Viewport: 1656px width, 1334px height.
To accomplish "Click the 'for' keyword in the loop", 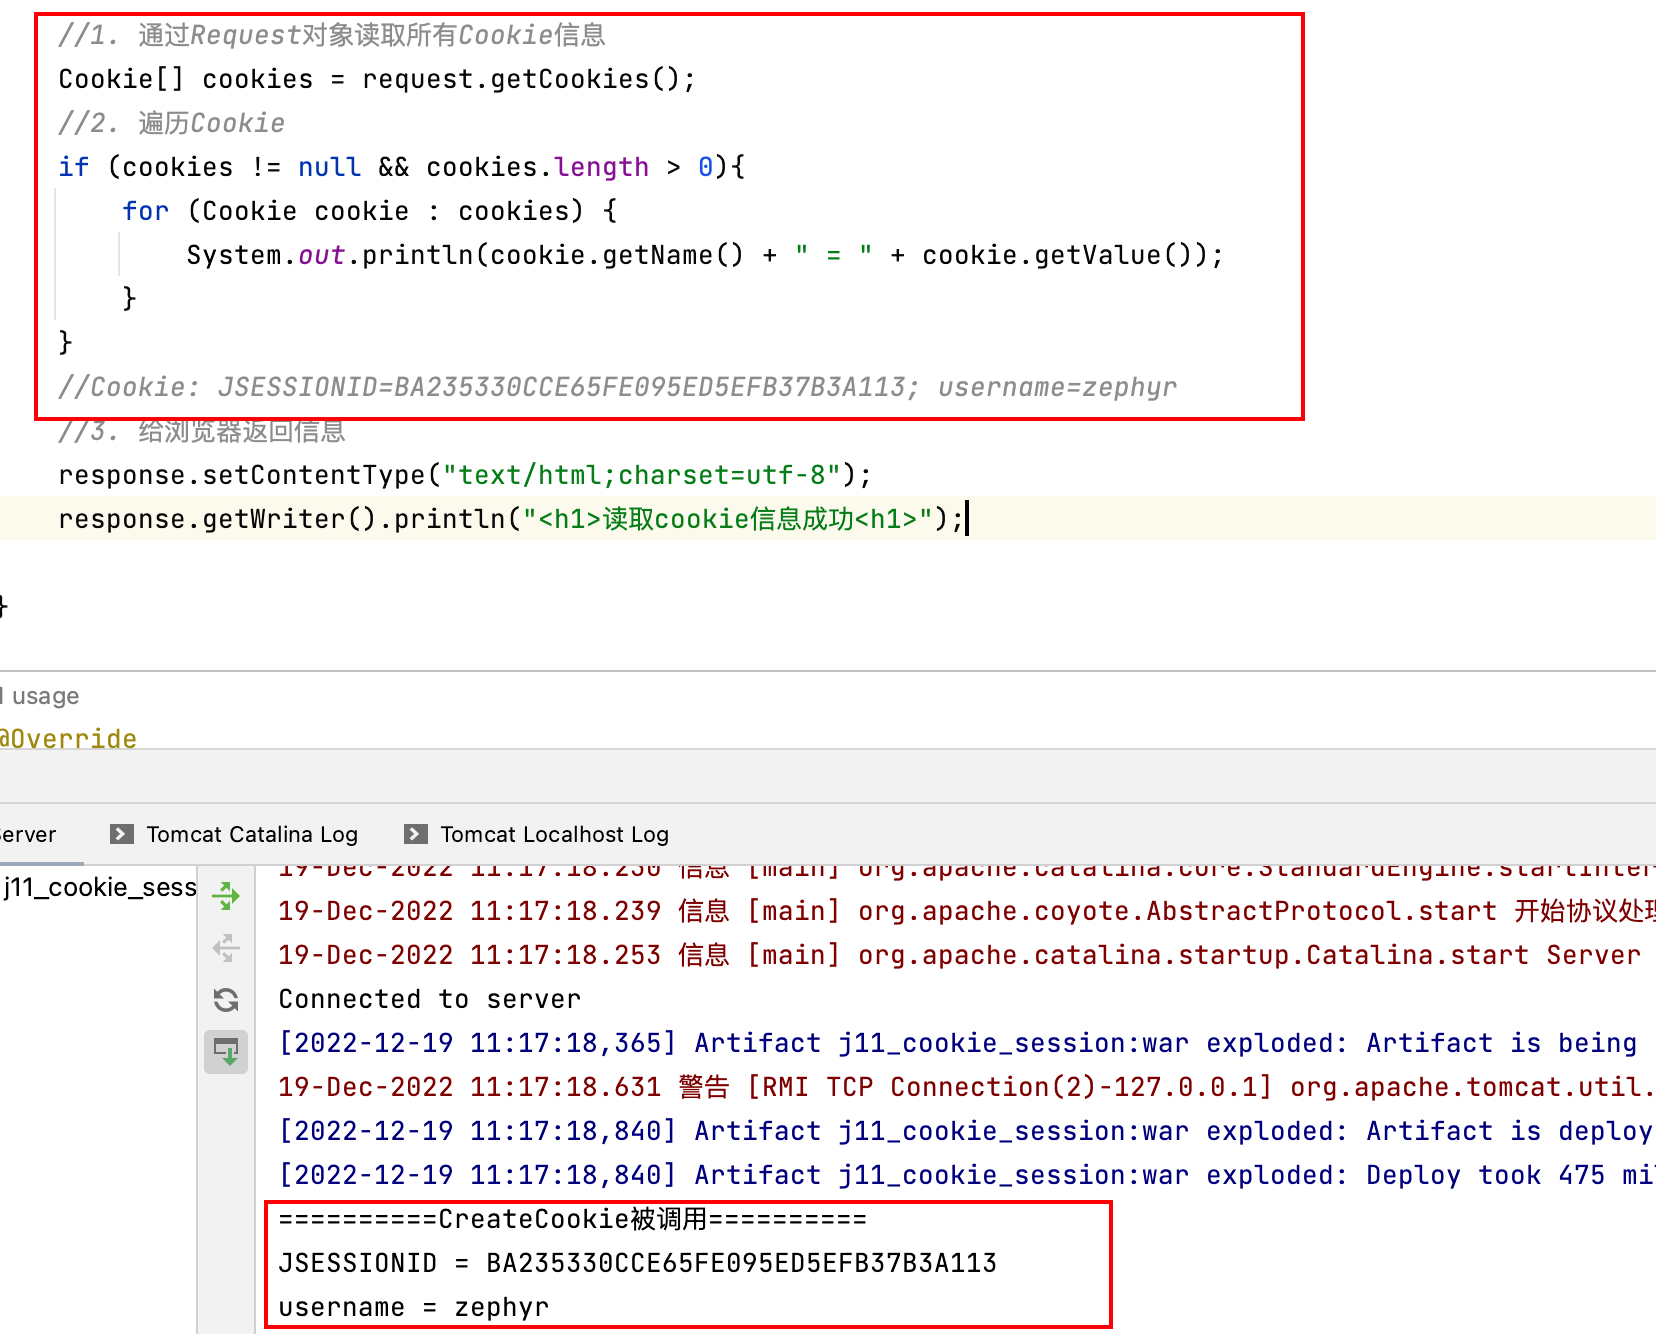I will click(x=146, y=211).
